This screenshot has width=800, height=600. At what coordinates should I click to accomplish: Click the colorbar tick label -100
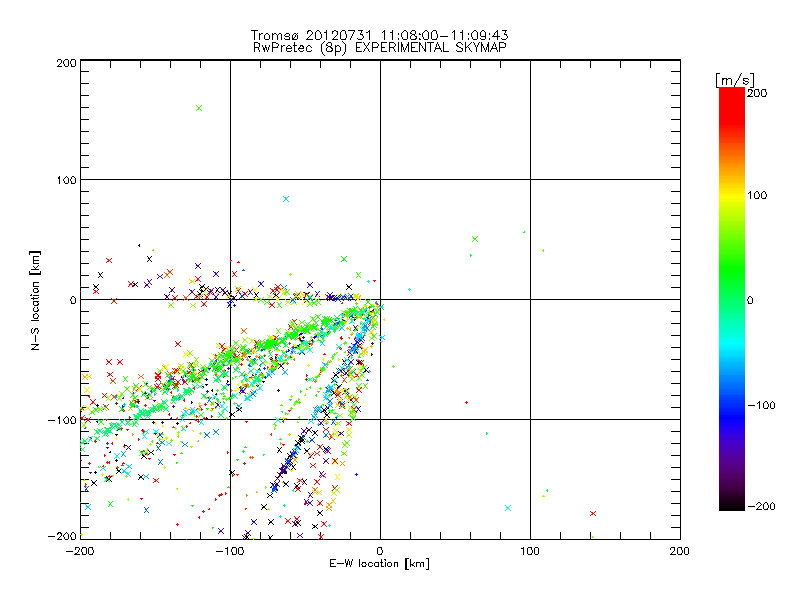tap(764, 405)
